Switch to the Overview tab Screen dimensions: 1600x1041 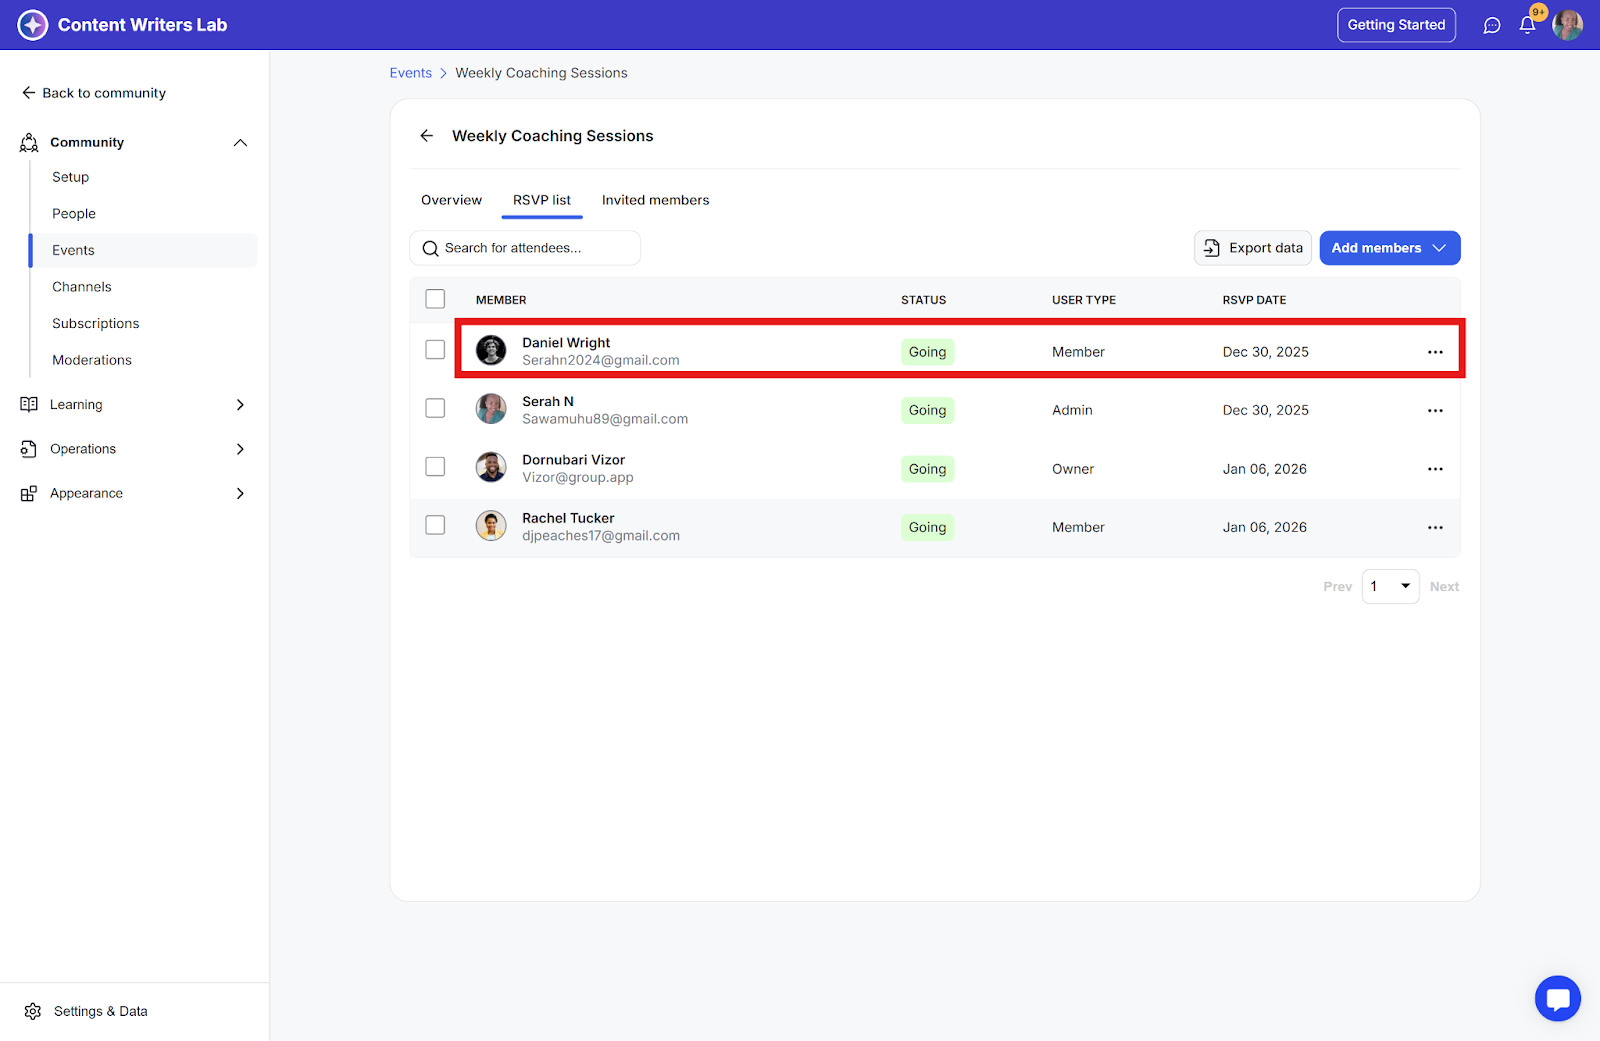[451, 200]
